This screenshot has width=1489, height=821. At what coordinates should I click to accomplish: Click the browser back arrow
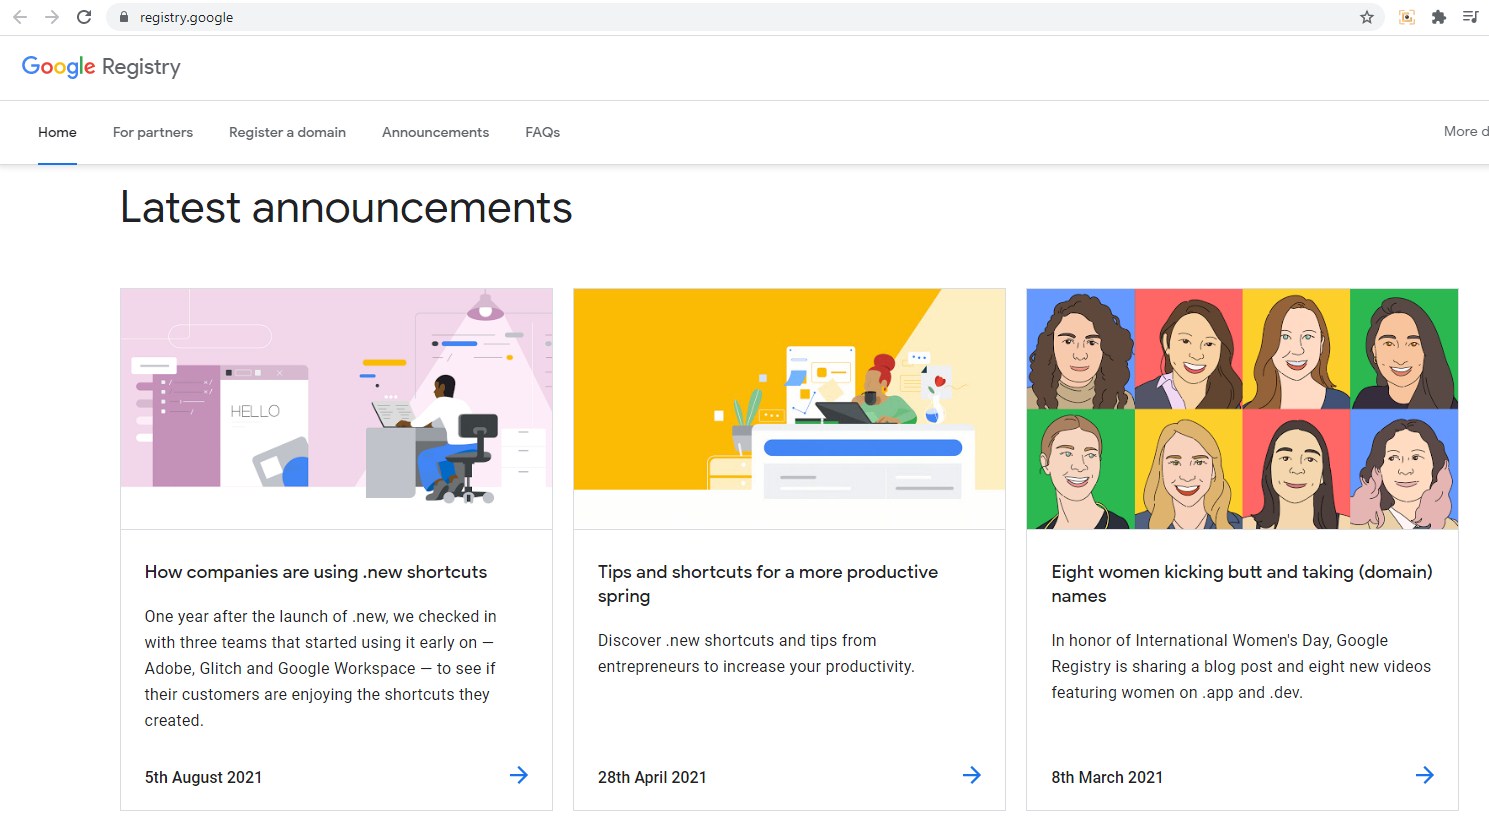tap(20, 17)
